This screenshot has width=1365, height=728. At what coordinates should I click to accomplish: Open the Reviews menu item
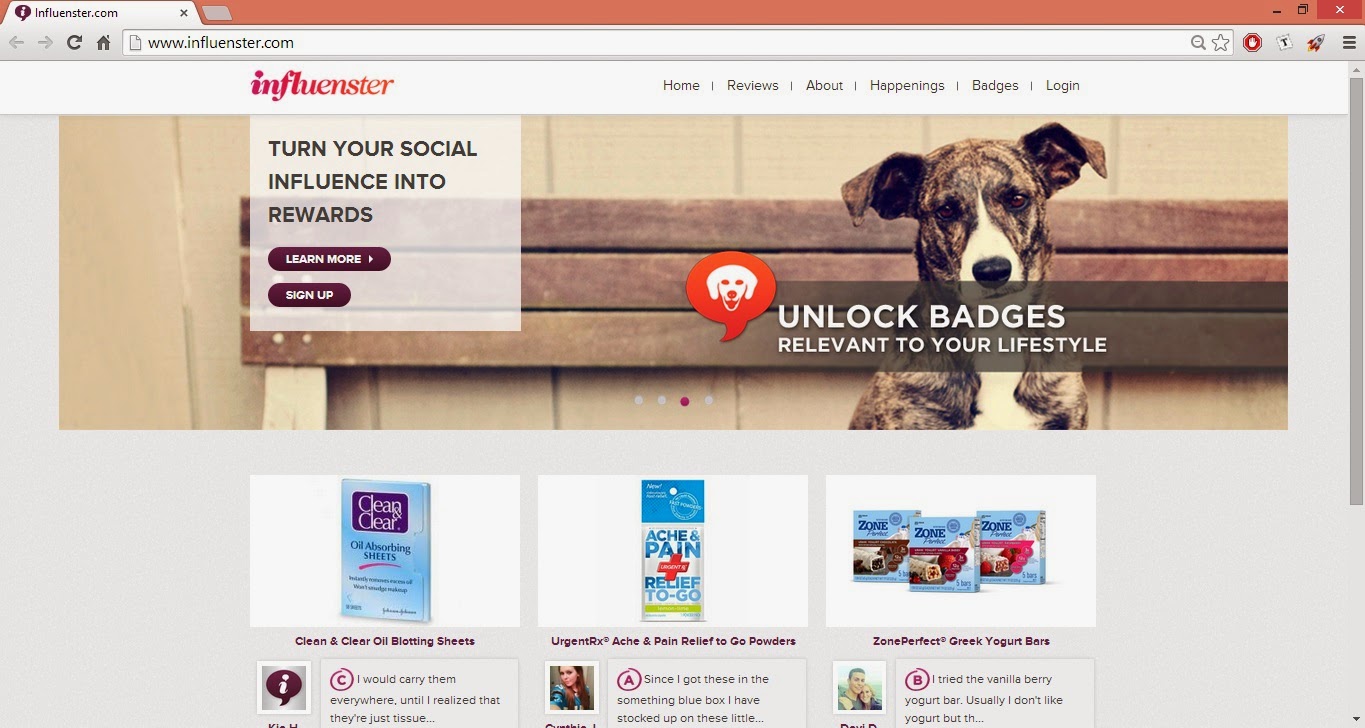coord(752,86)
